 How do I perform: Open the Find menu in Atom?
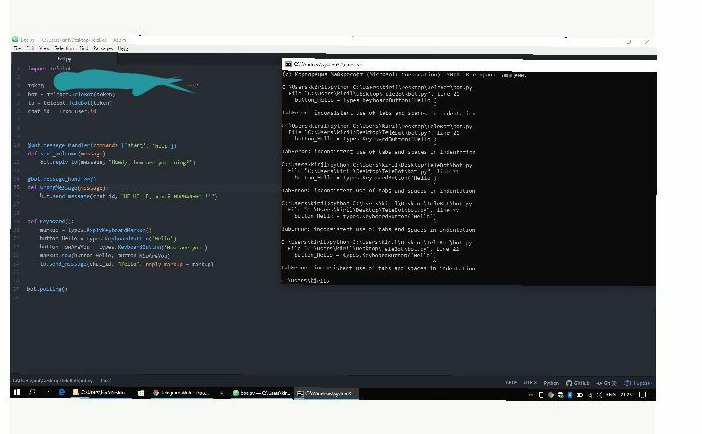tap(84, 48)
